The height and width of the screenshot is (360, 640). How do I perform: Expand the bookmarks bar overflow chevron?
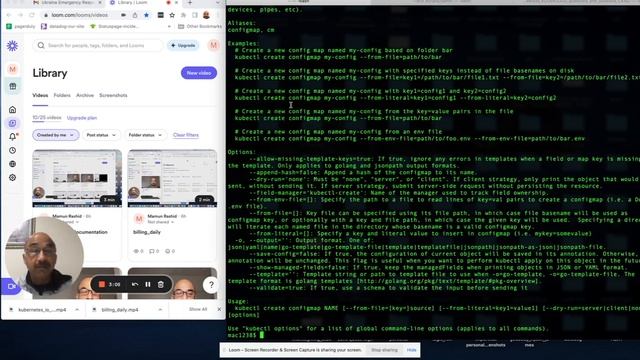click(169, 27)
